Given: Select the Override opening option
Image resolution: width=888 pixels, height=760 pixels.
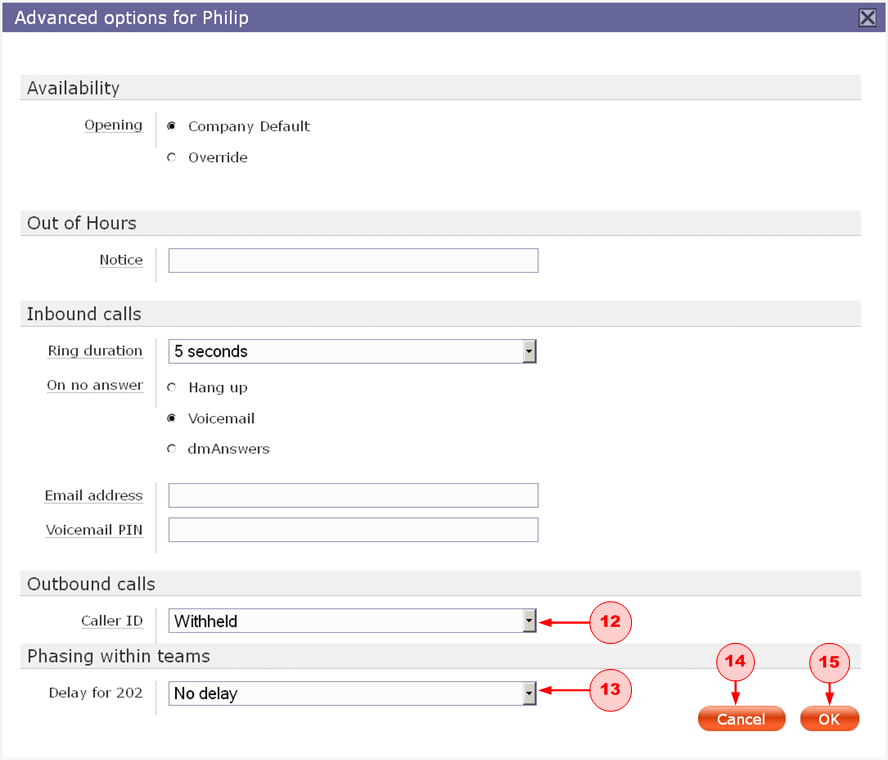Looking at the screenshot, I should coord(172,157).
